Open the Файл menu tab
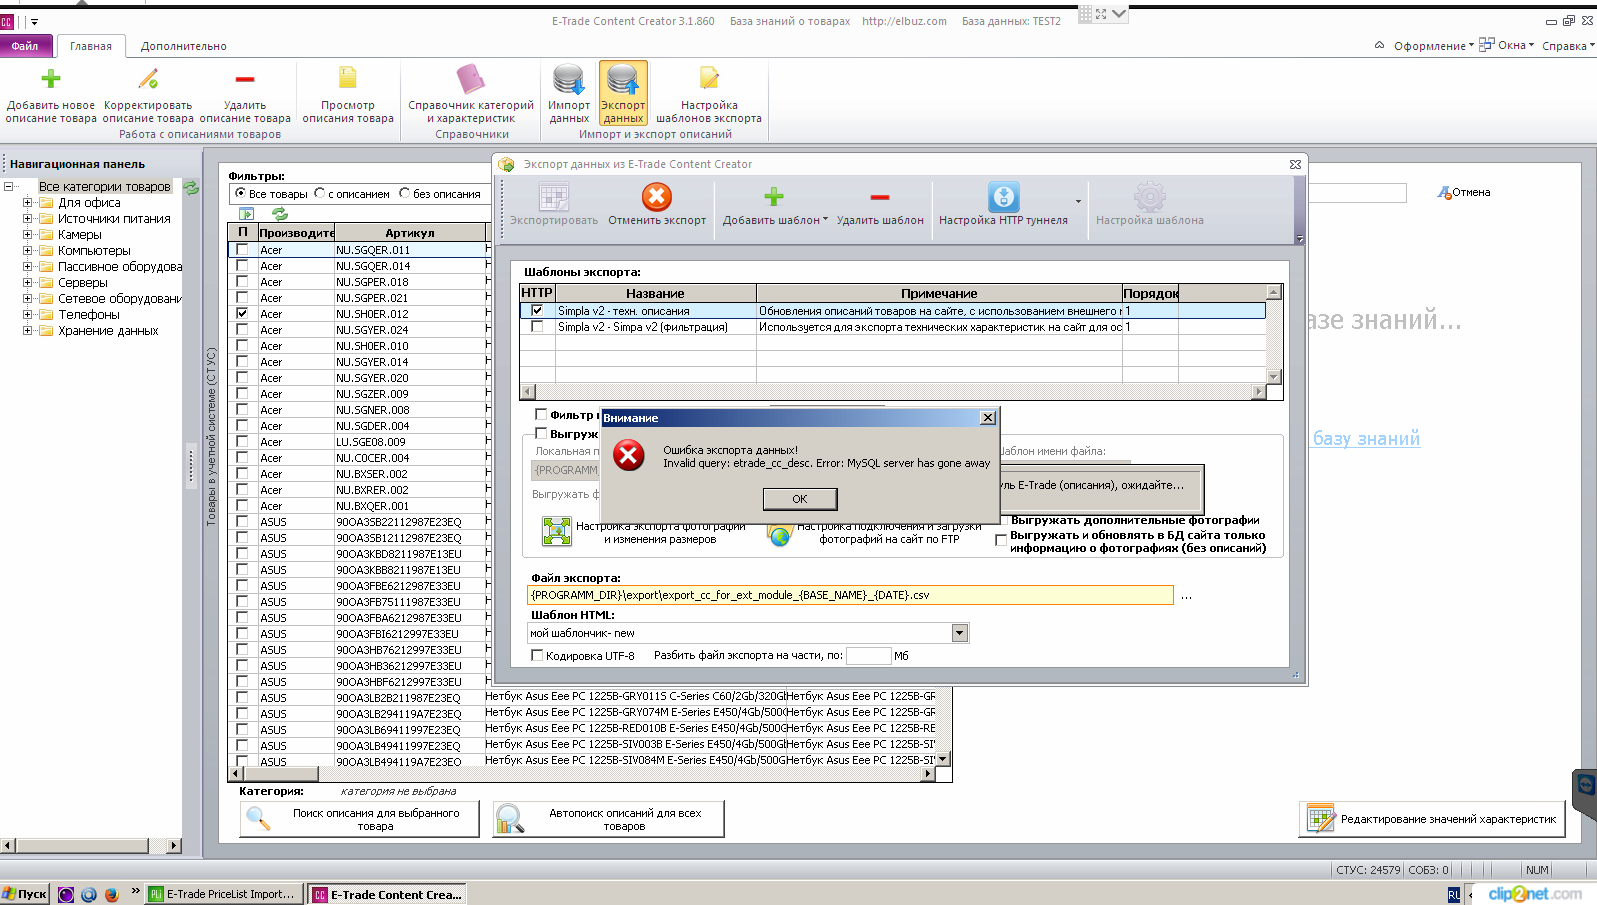Image resolution: width=1597 pixels, height=905 pixels. [x=25, y=46]
